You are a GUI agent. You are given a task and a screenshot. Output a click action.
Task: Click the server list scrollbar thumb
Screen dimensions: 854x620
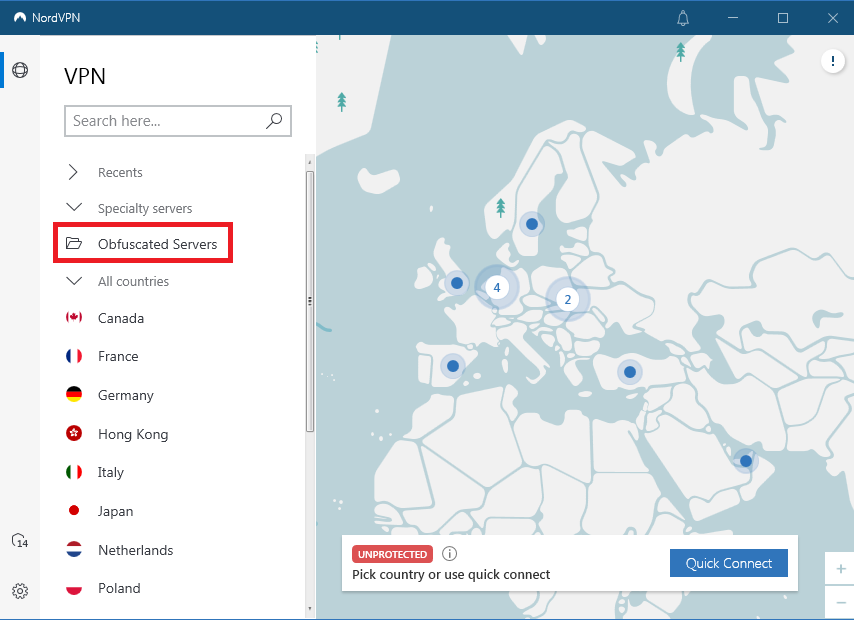(310, 301)
